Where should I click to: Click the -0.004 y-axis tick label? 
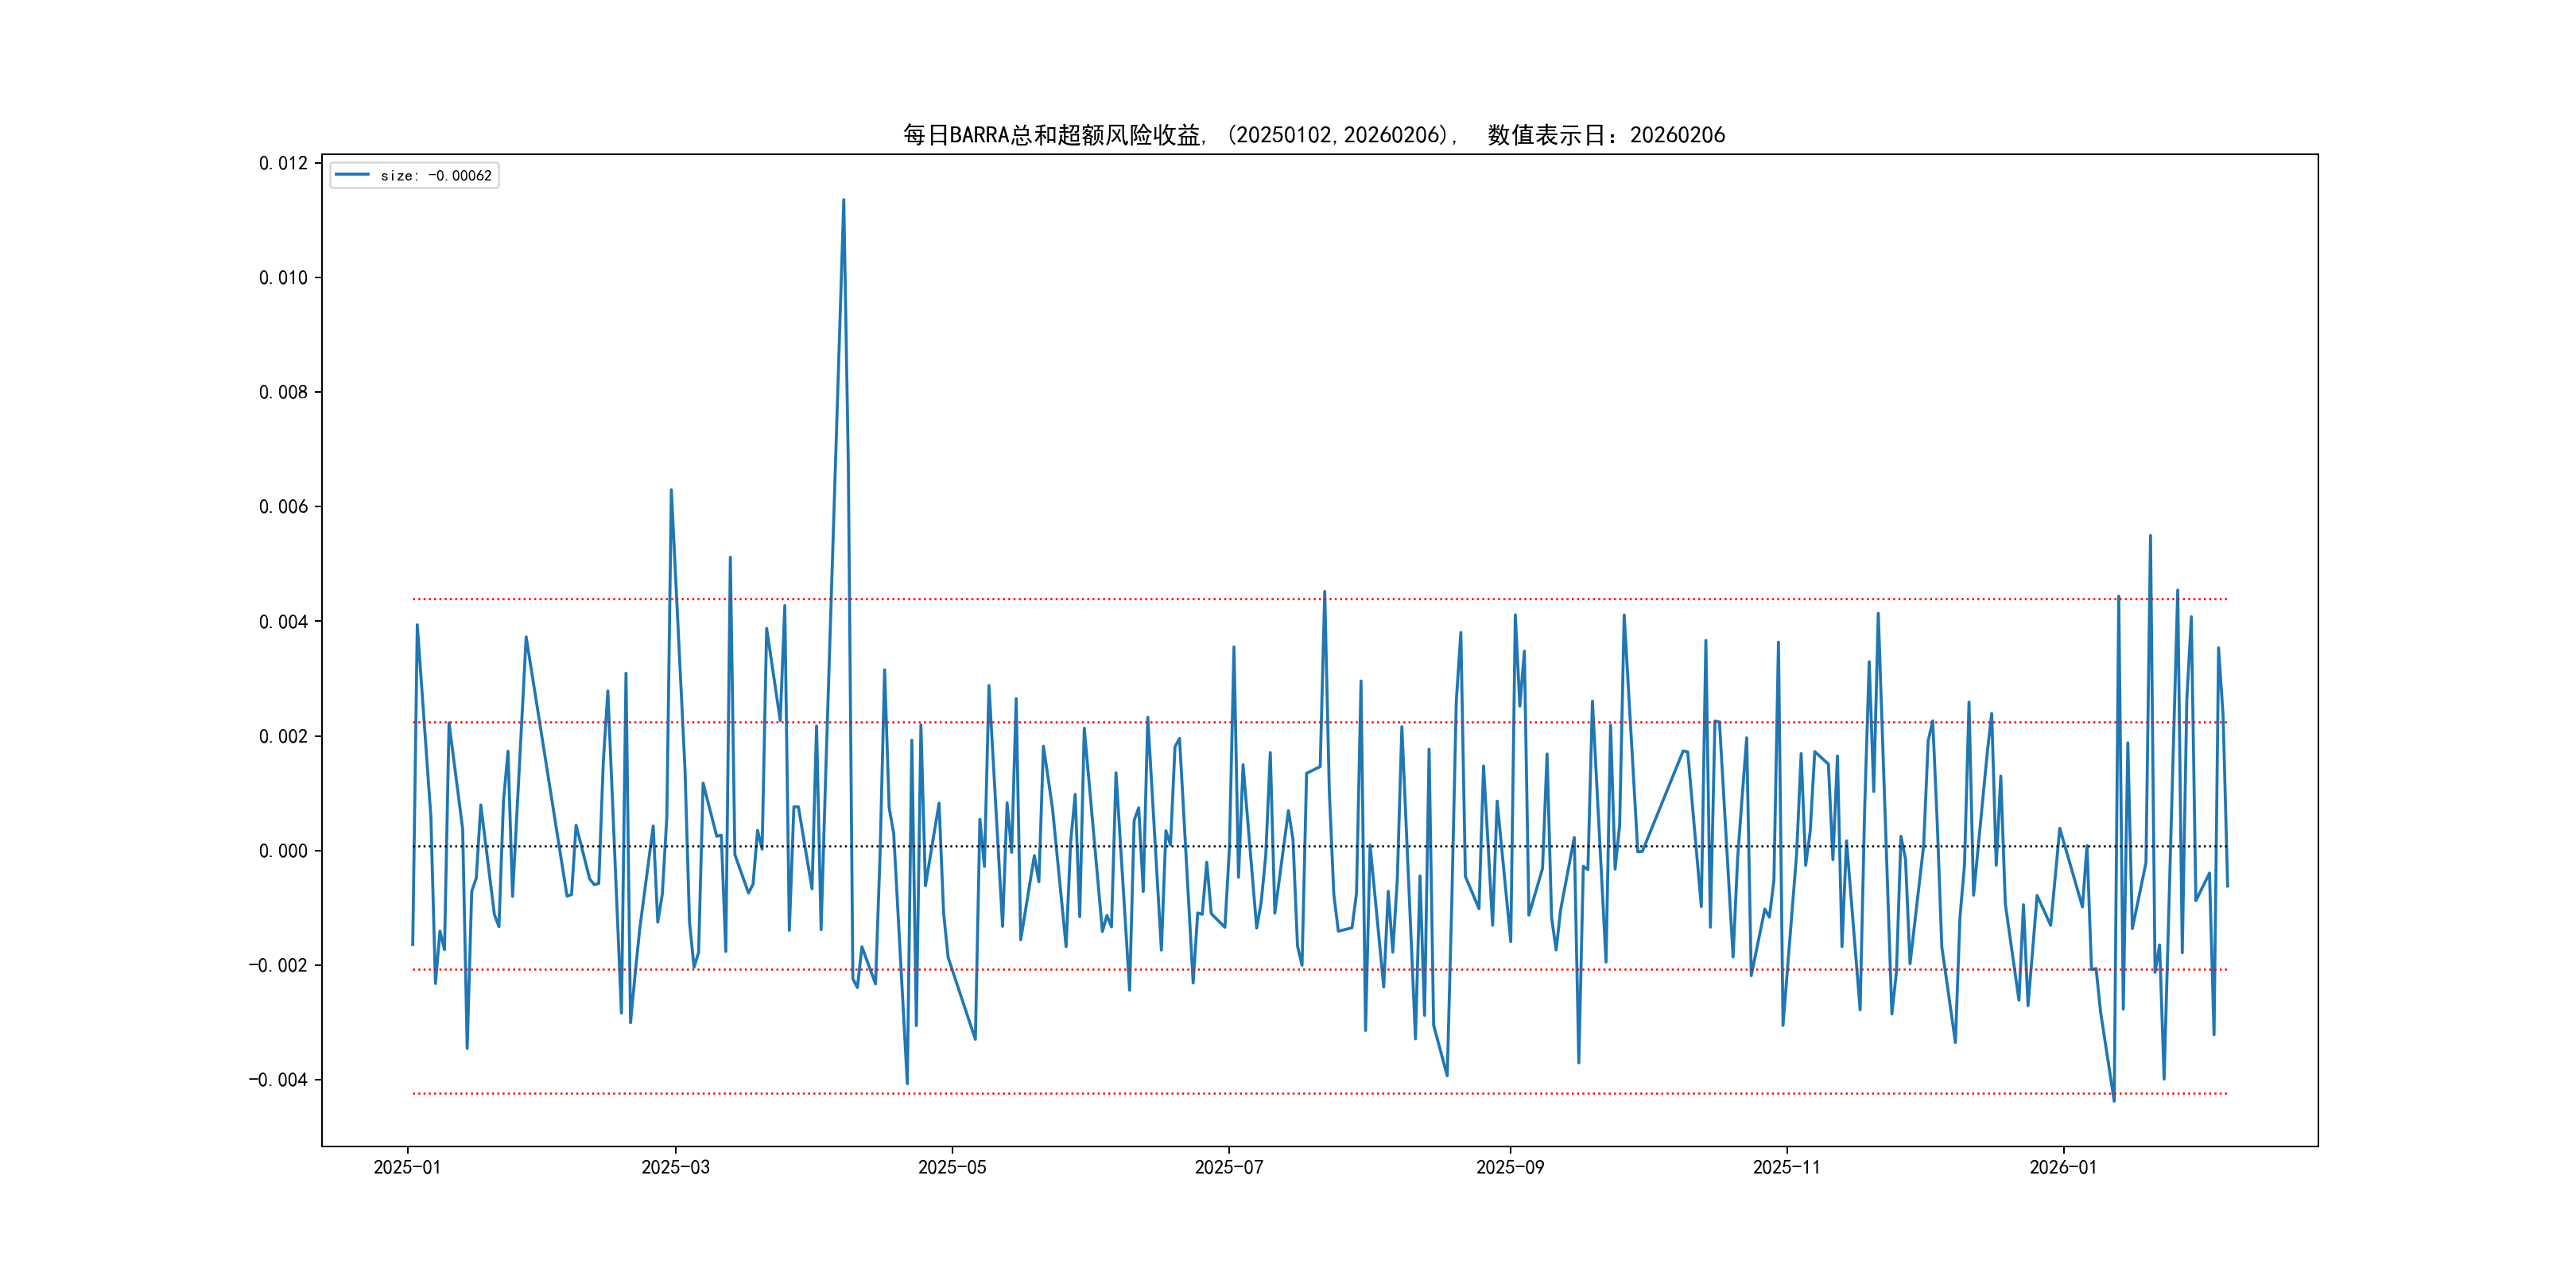279,1080
